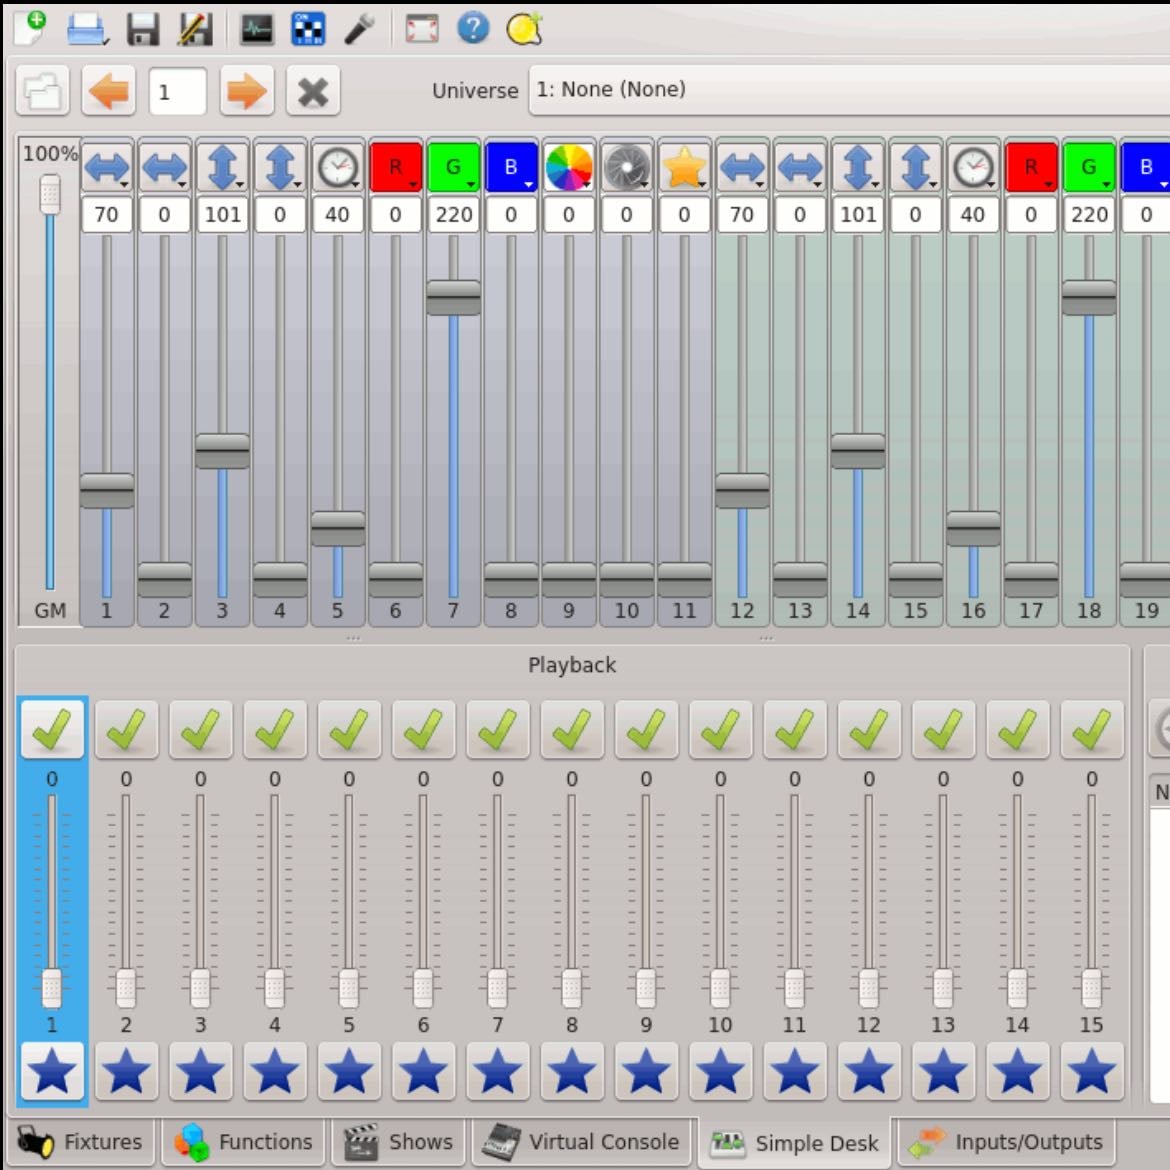Toggle checkmark button of playback 1

tap(51, 729)
